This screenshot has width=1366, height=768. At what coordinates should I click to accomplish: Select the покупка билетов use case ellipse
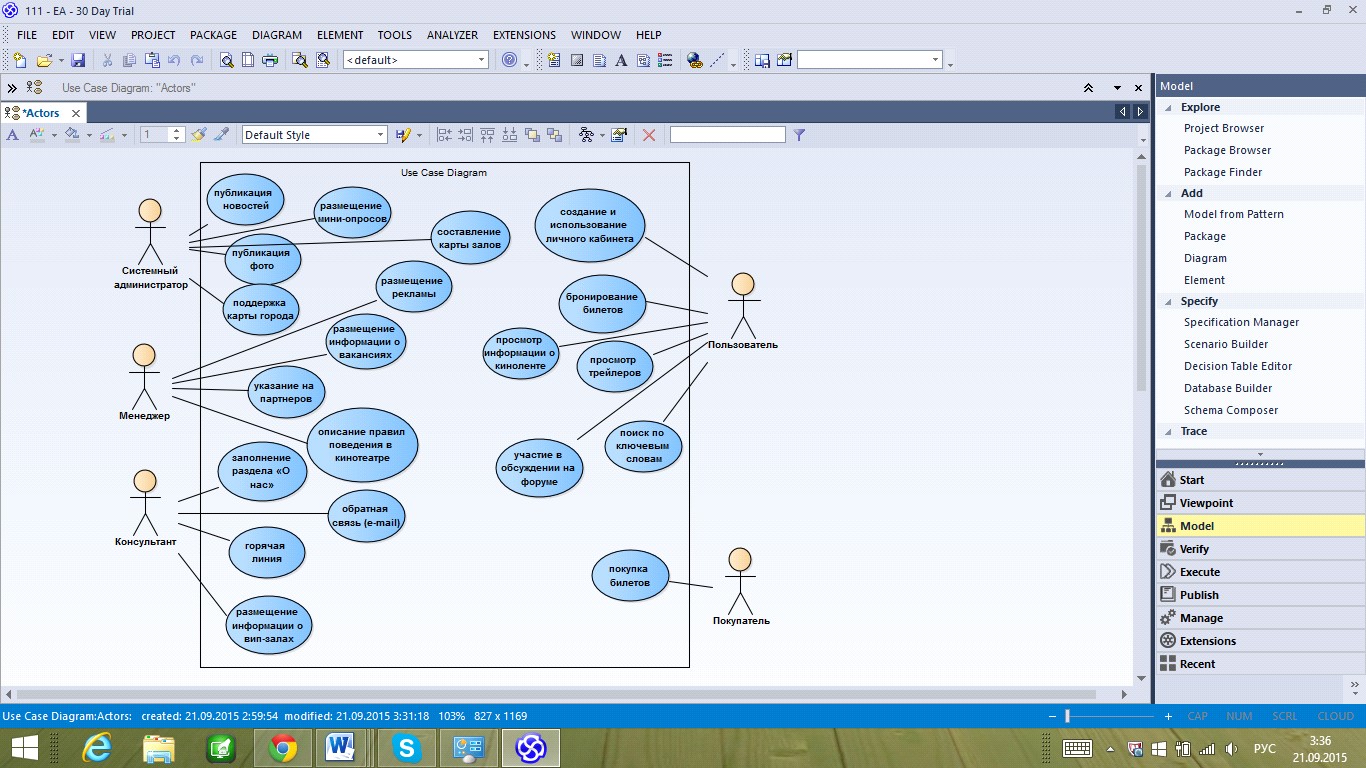630,576
